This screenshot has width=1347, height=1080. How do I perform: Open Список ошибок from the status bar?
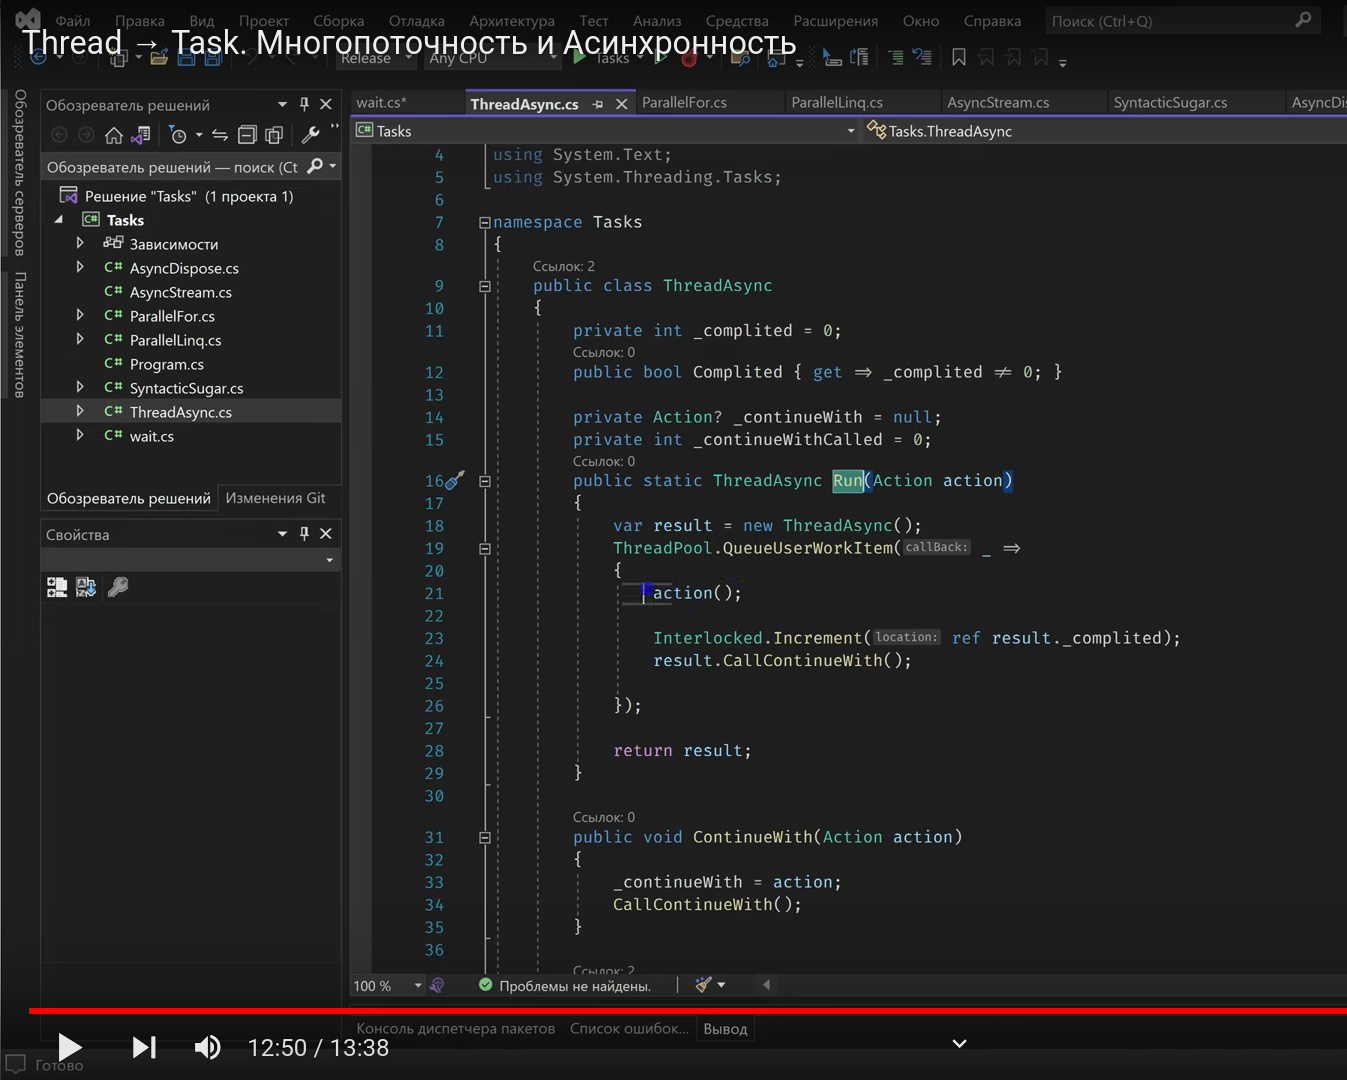click(629, 1028)
